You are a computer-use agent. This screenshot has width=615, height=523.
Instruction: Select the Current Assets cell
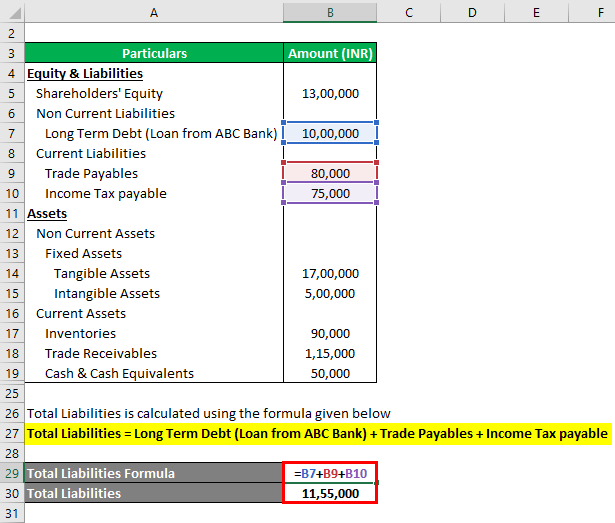(154, 313)
